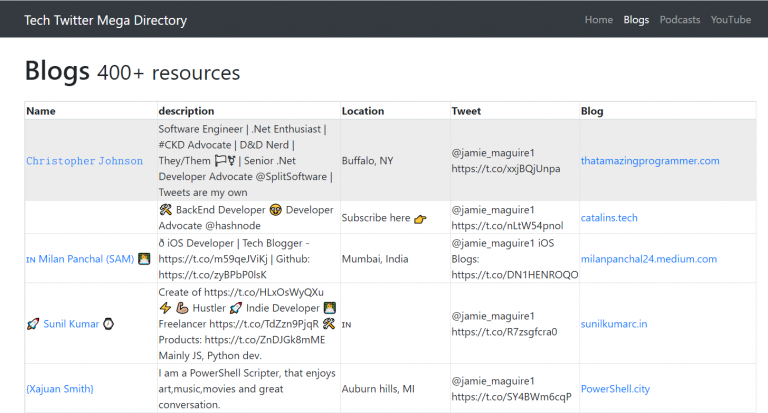This screenshot has height=413, width=768.
Task: Click the iOS Developer | Tech Blogger text
Action: pyautogui.click(x=235, y=243)
